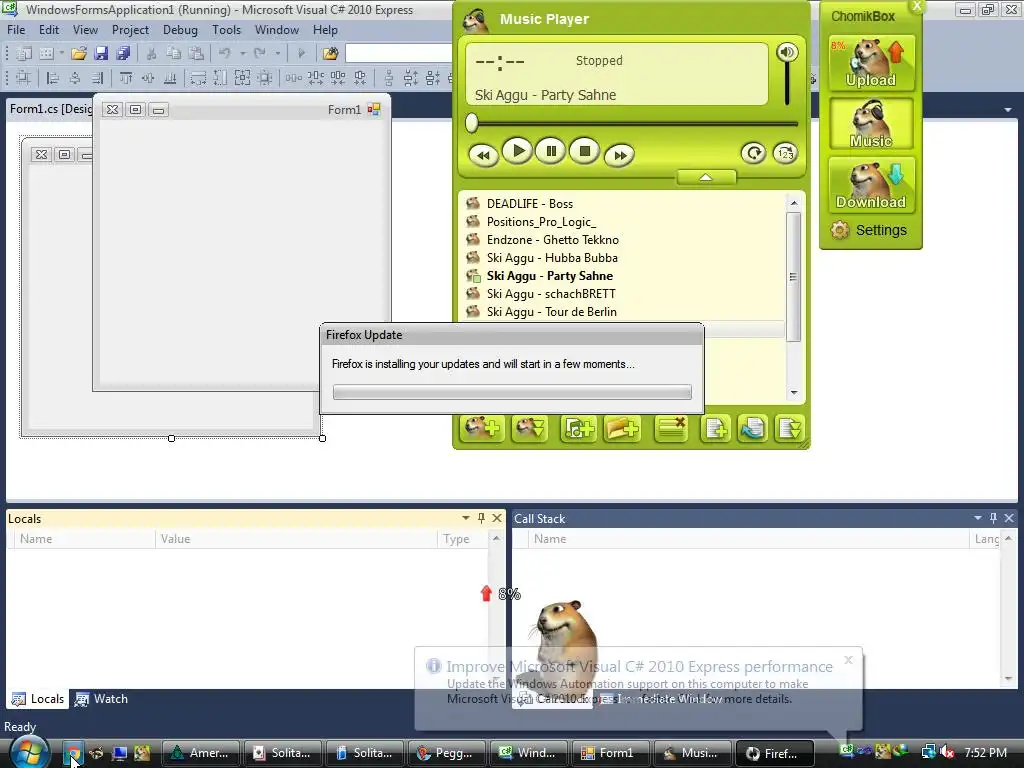Click inside the toolbar search box

click(398, 53)
